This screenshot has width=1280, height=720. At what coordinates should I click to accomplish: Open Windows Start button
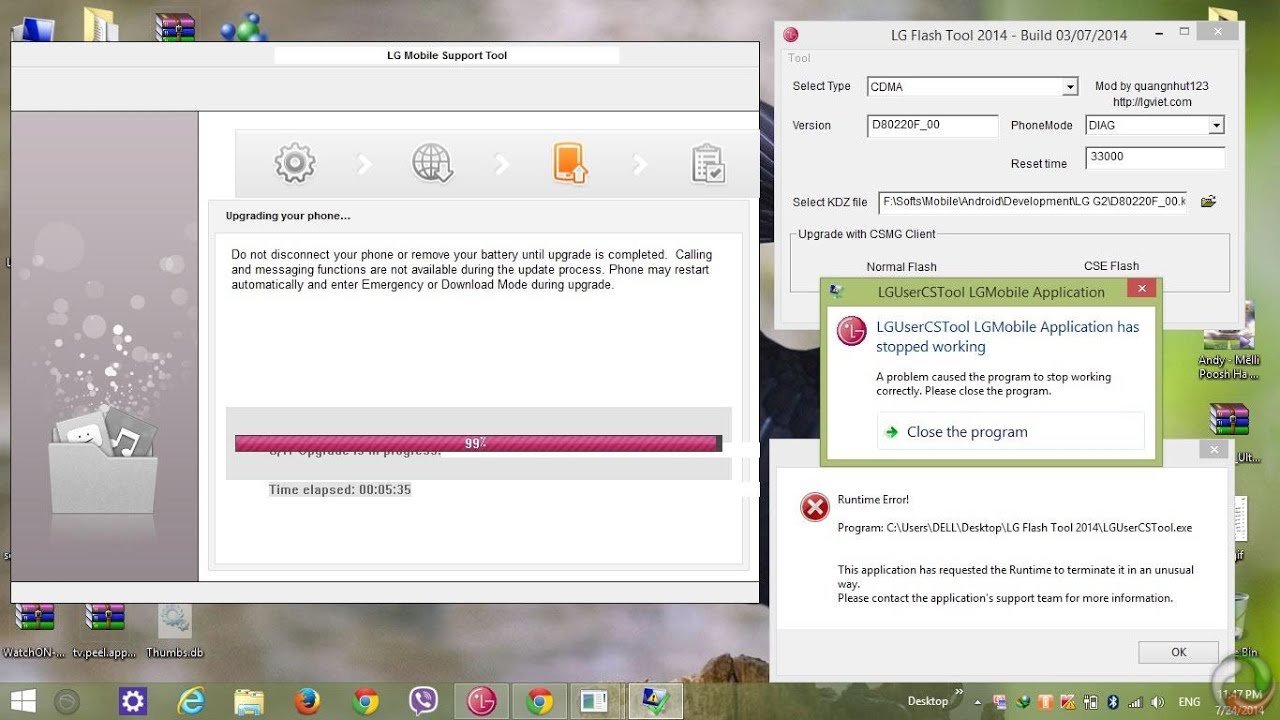coord(24,701)
